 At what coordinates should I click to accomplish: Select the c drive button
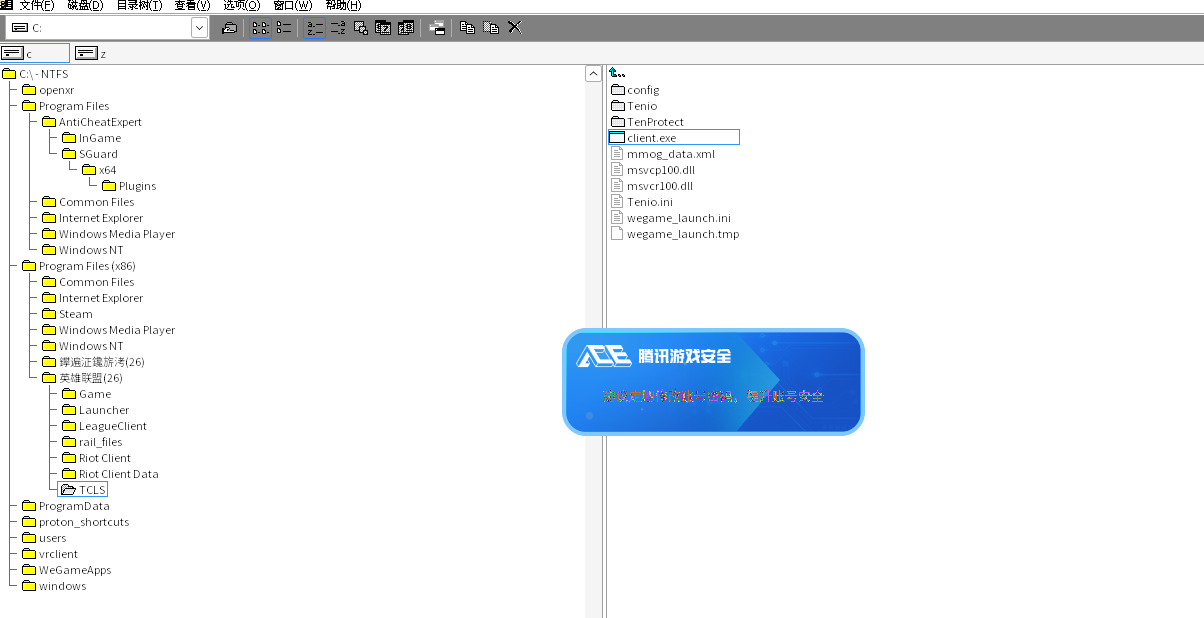(x=35, y=53)
